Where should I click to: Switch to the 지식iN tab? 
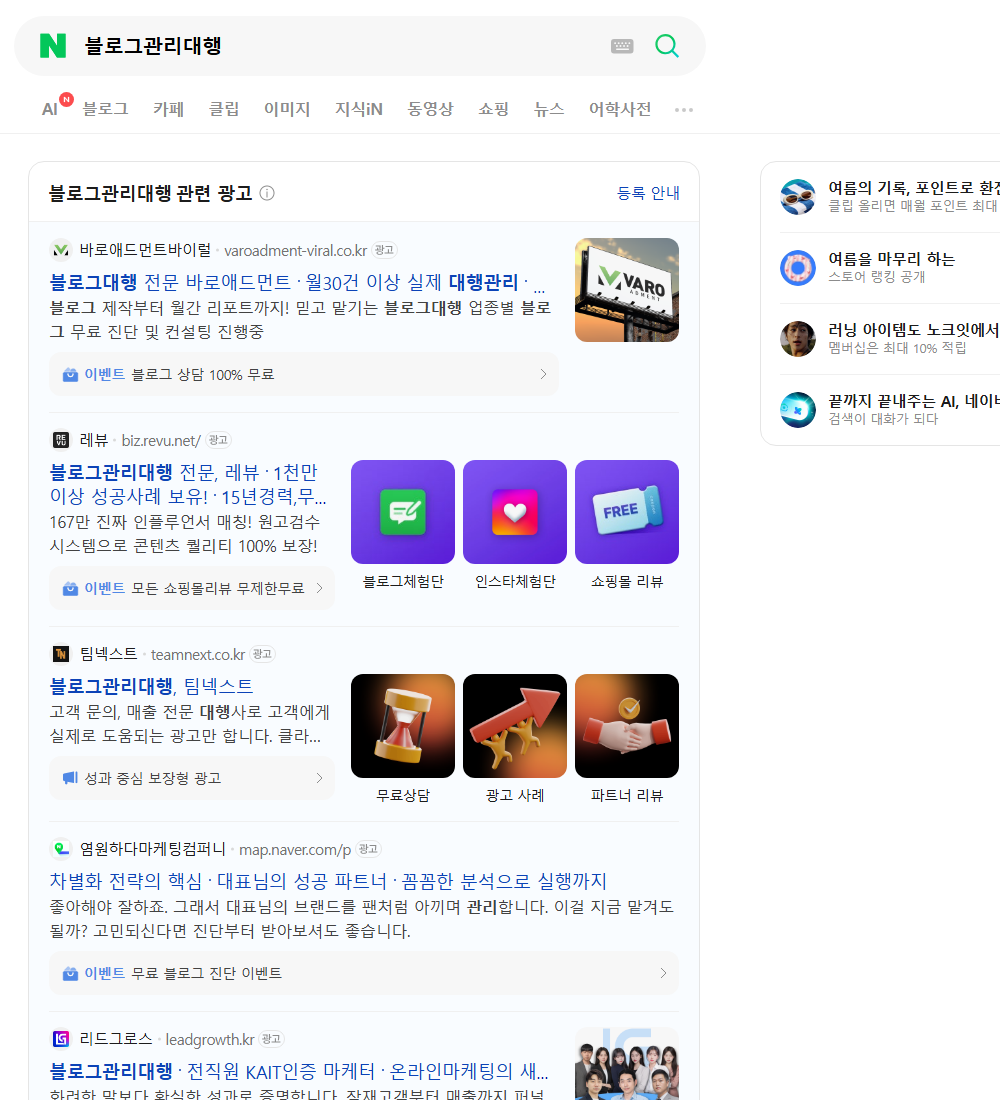pos(359,109)
